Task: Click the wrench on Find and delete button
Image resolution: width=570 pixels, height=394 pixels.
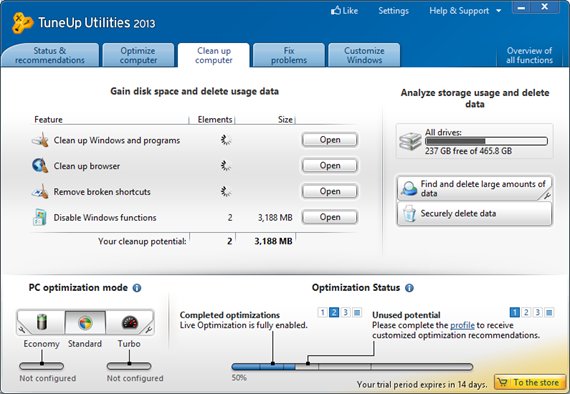Action: (x=547, y=196)
